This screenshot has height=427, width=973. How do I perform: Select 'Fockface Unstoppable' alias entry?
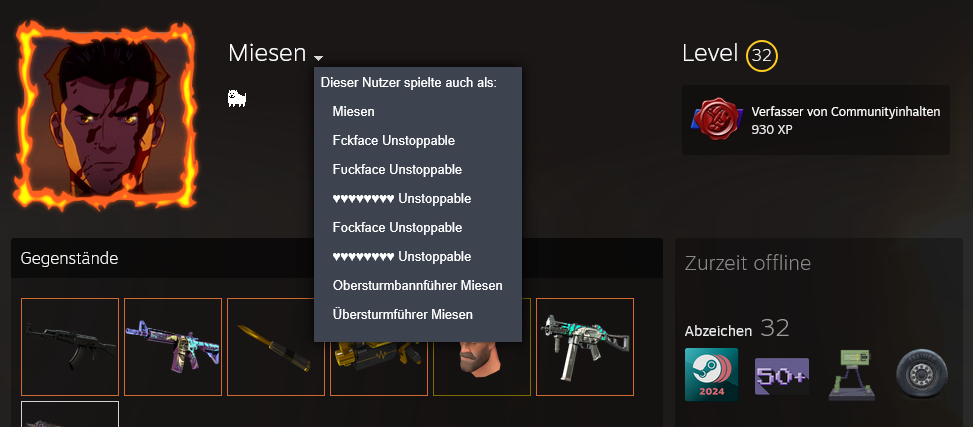pyautogui.click(x=397, y=228)
